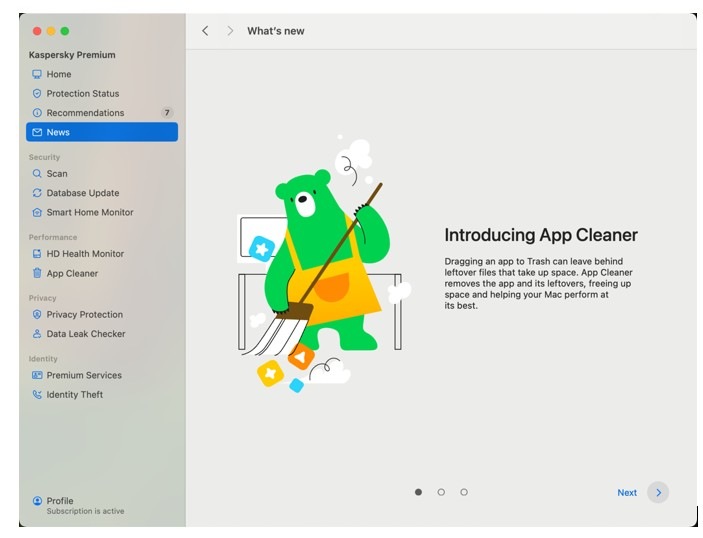
Task: Open the Premium Services section
Action: click(102, 375)
